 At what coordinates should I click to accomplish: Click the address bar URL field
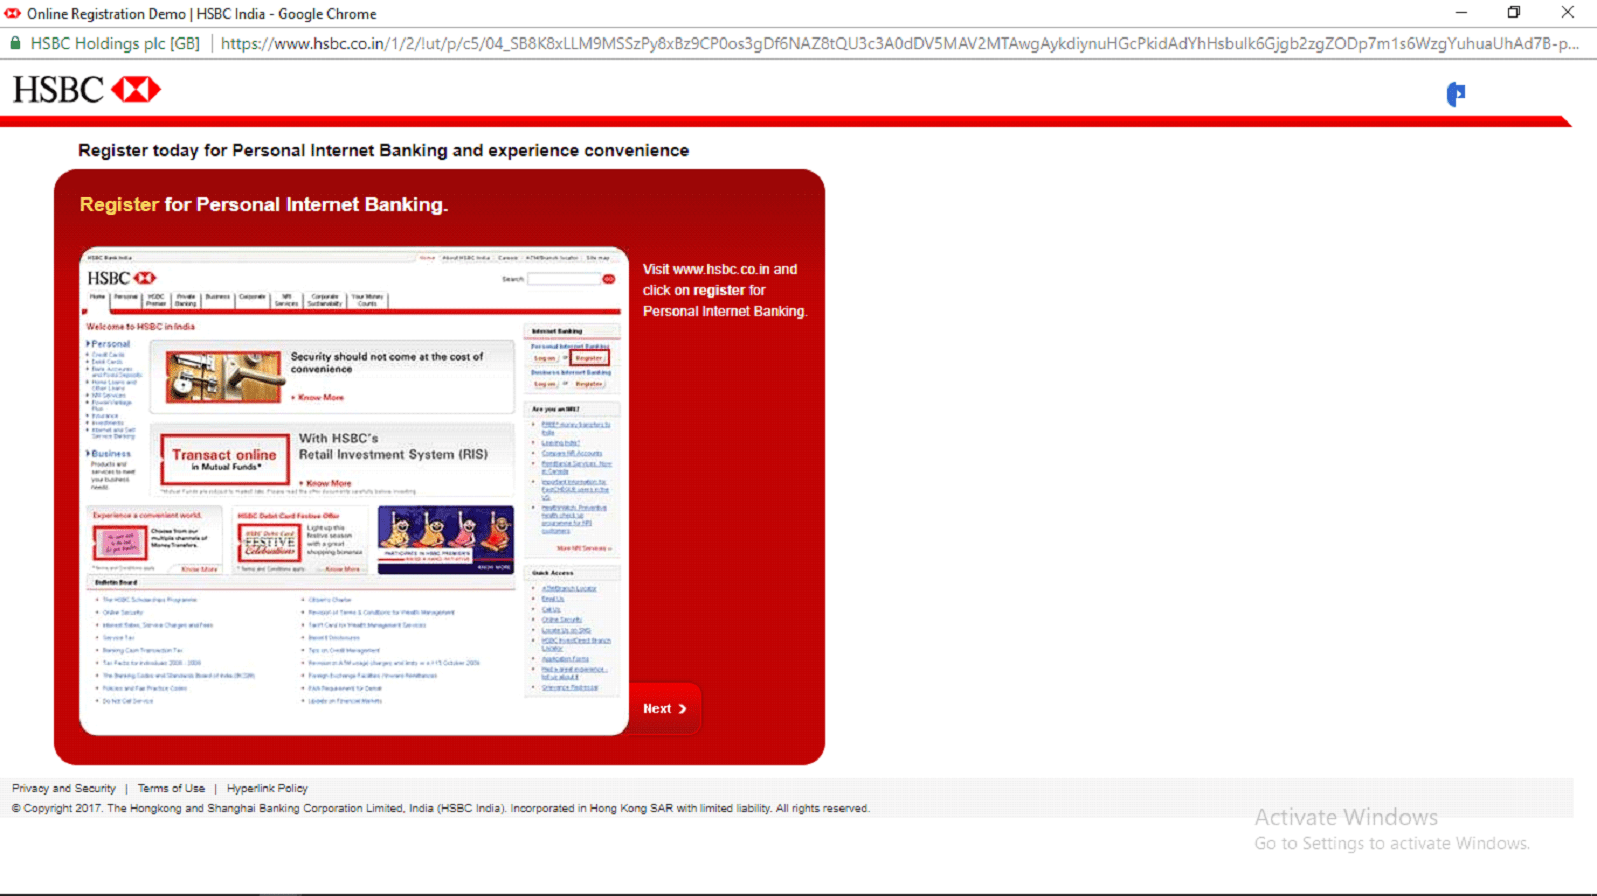pyautogui.click(x=899, y=43)
